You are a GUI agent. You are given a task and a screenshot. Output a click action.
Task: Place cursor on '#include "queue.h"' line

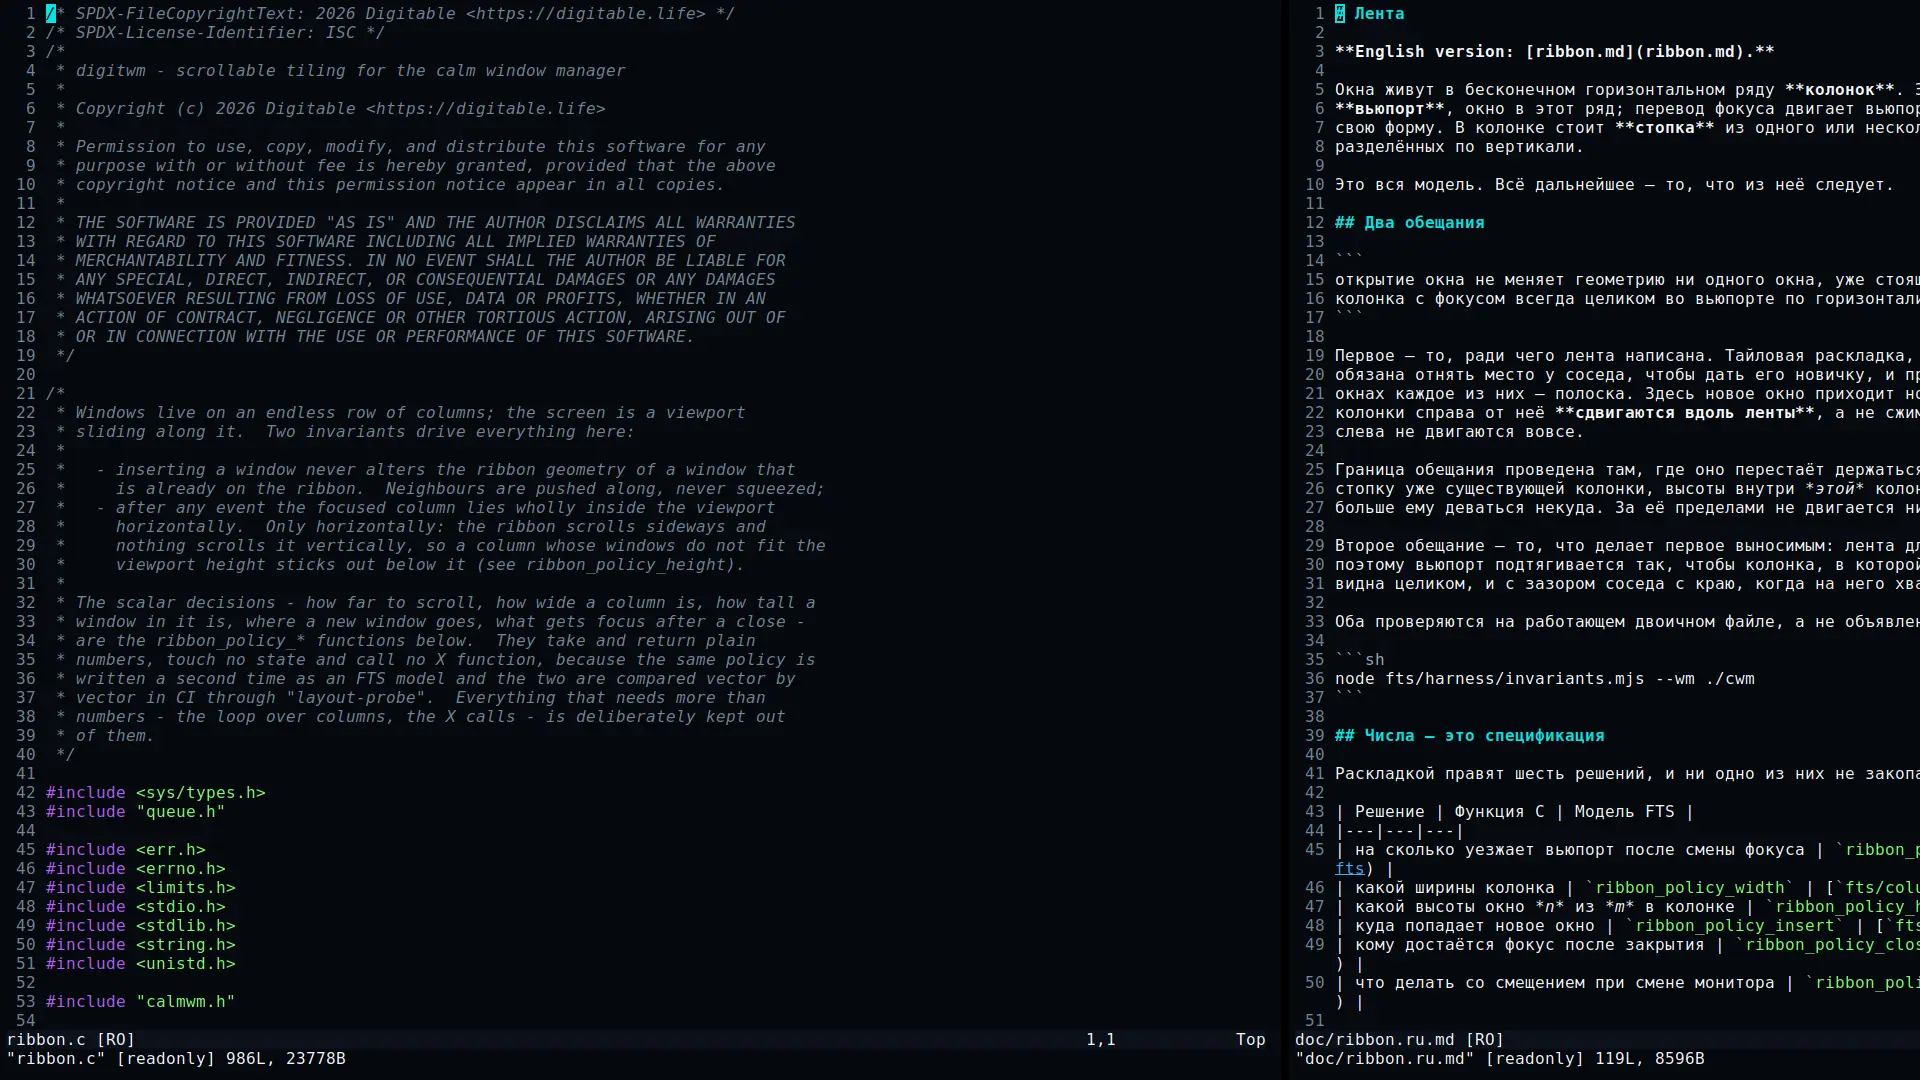135,811
